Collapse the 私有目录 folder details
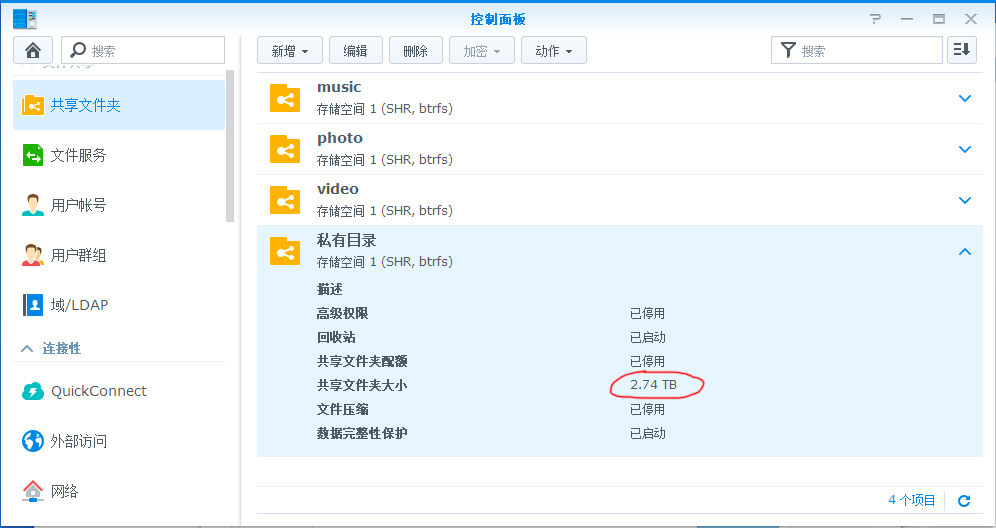 point(964,252)
